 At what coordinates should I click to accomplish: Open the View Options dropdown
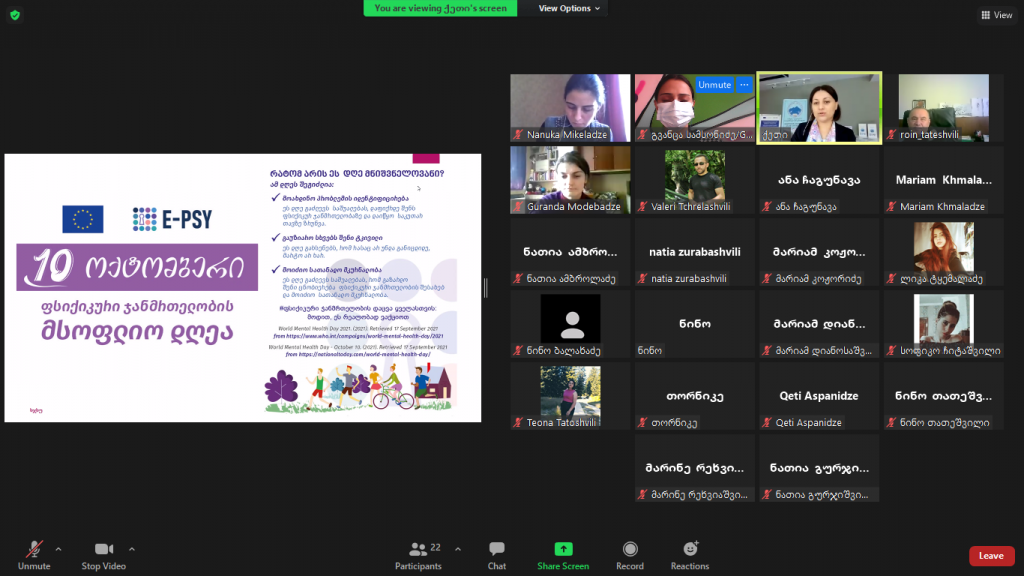click(x=569, y=8)
